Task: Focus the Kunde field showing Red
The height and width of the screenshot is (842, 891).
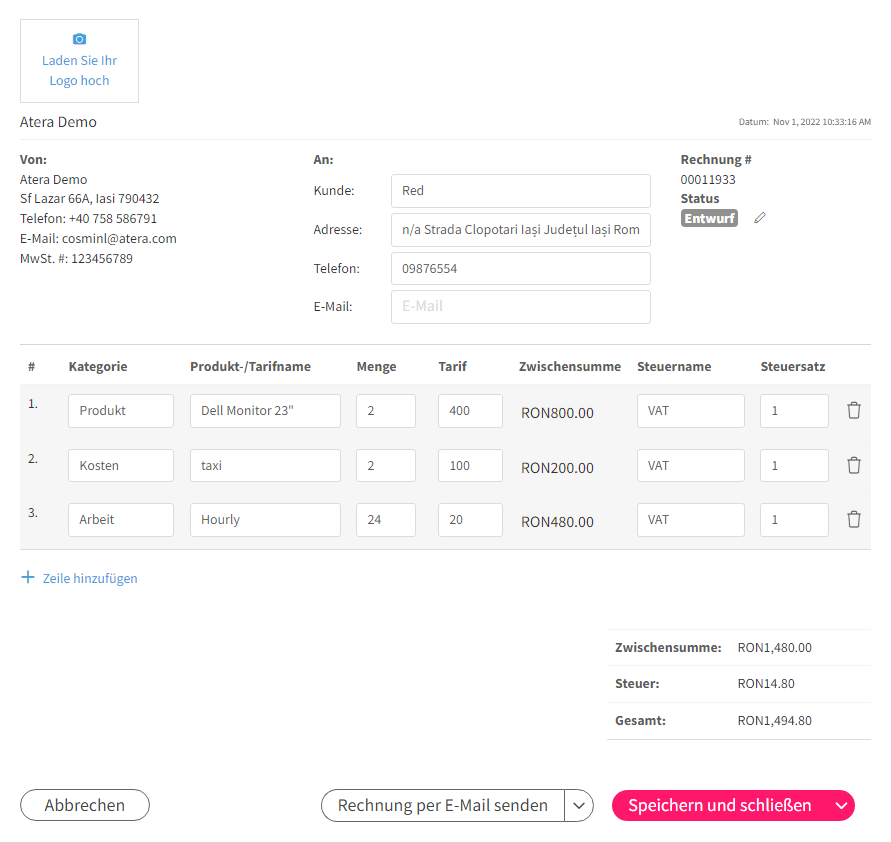Action: pos(521,191)
